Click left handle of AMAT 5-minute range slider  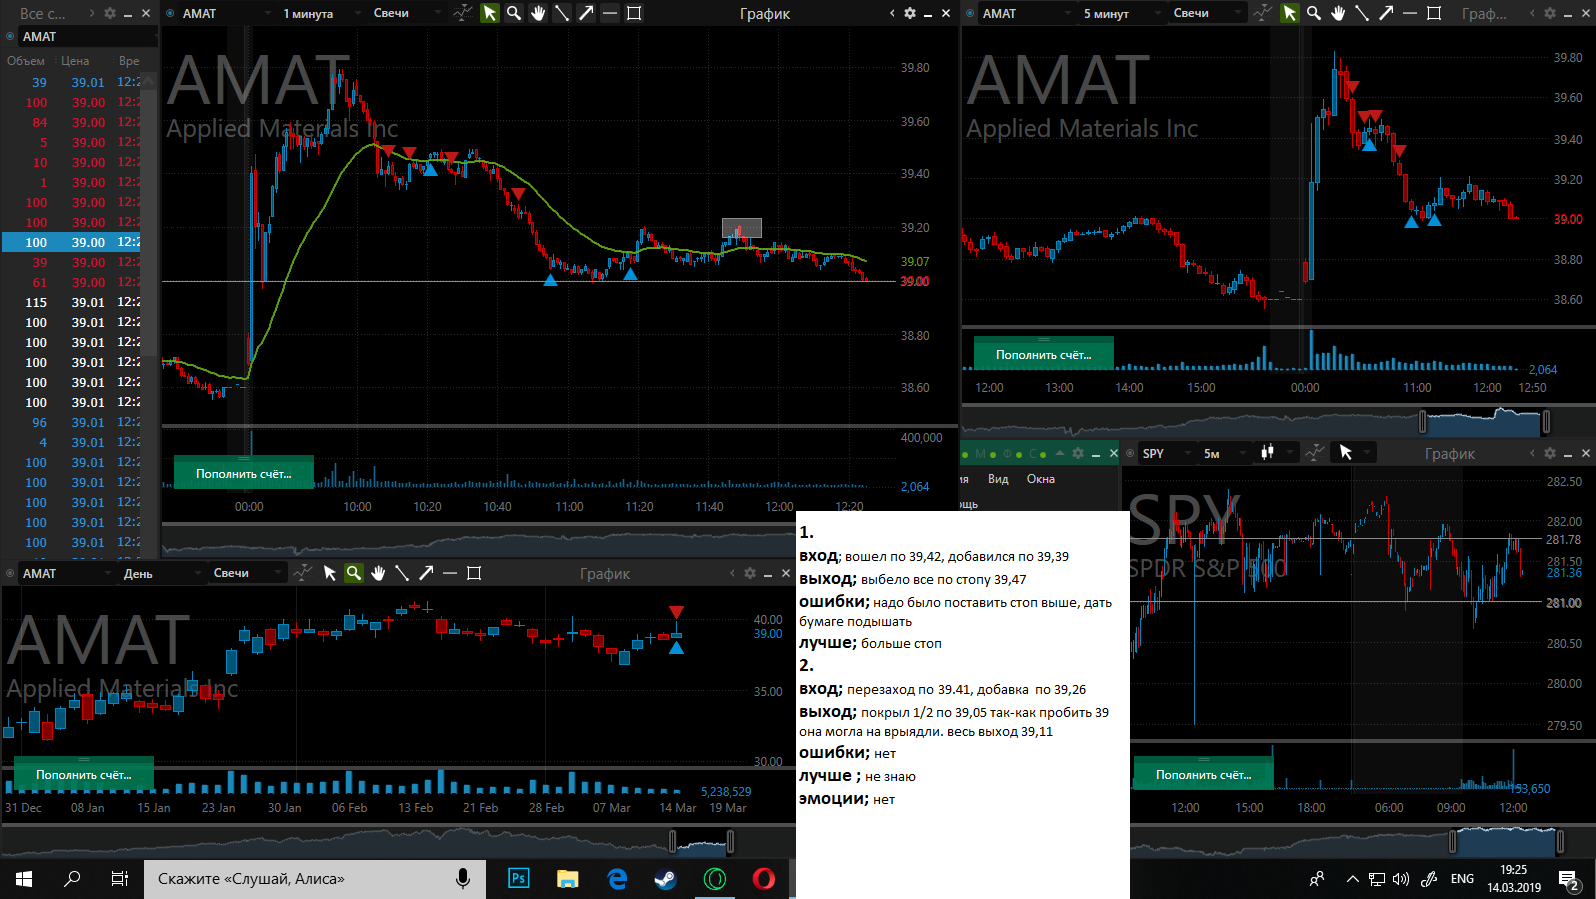point(1423,421)
